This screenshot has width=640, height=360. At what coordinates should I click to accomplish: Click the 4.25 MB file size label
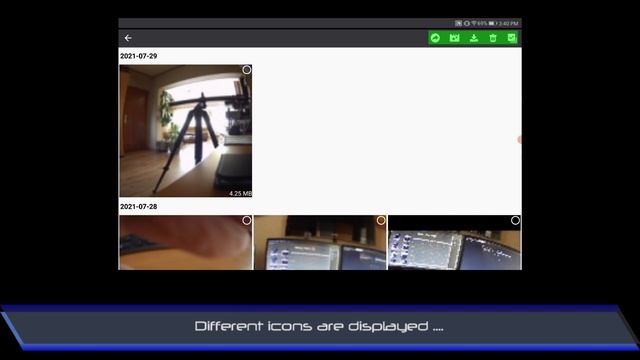[240, 193]
